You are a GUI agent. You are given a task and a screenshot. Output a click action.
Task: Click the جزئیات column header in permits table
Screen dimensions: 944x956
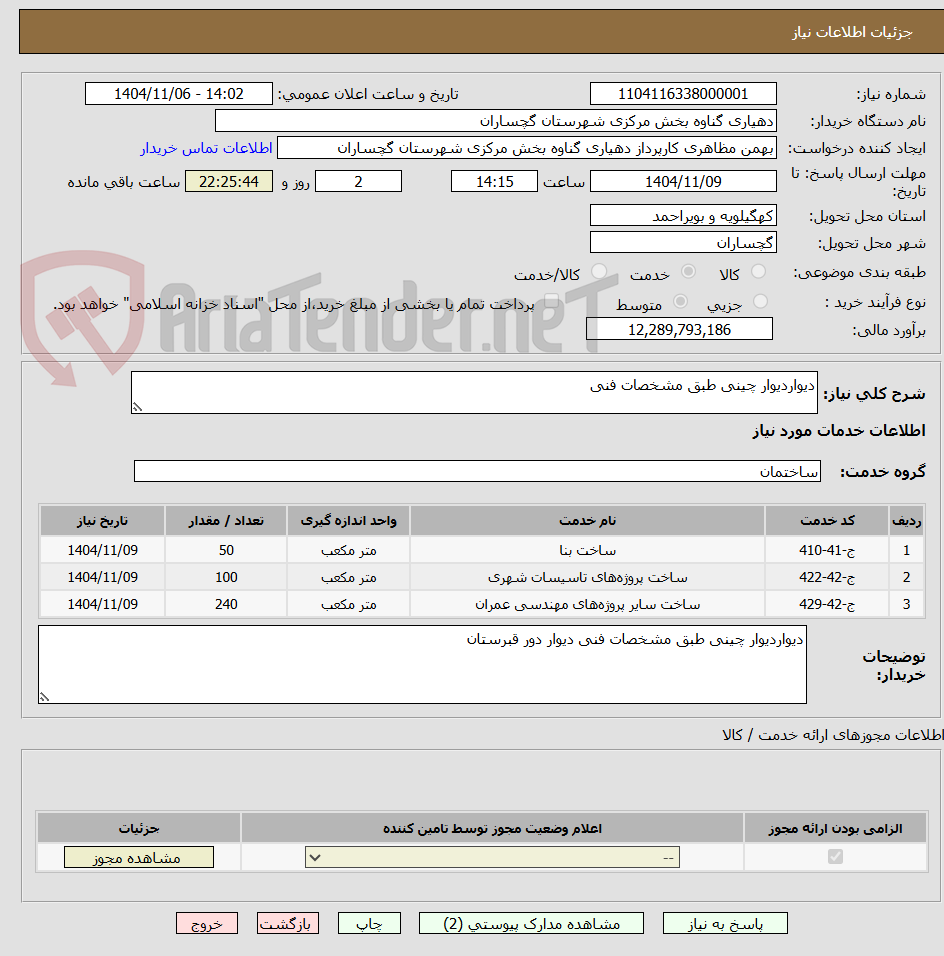[138, 828]
